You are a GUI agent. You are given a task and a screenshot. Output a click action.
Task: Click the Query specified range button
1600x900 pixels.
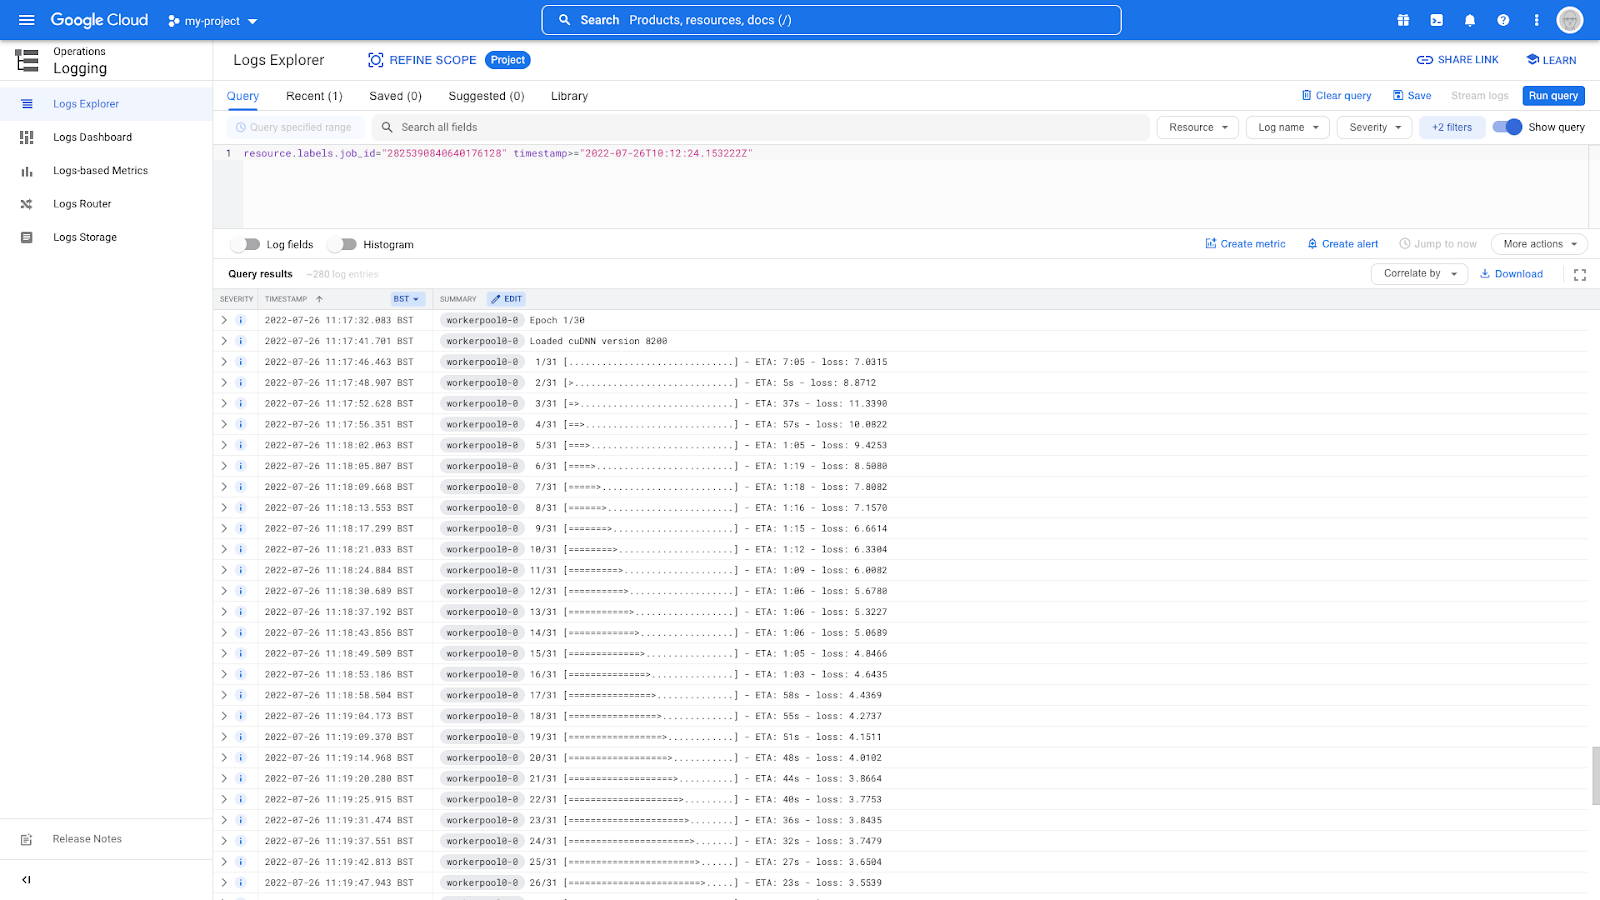coord(295,127)
